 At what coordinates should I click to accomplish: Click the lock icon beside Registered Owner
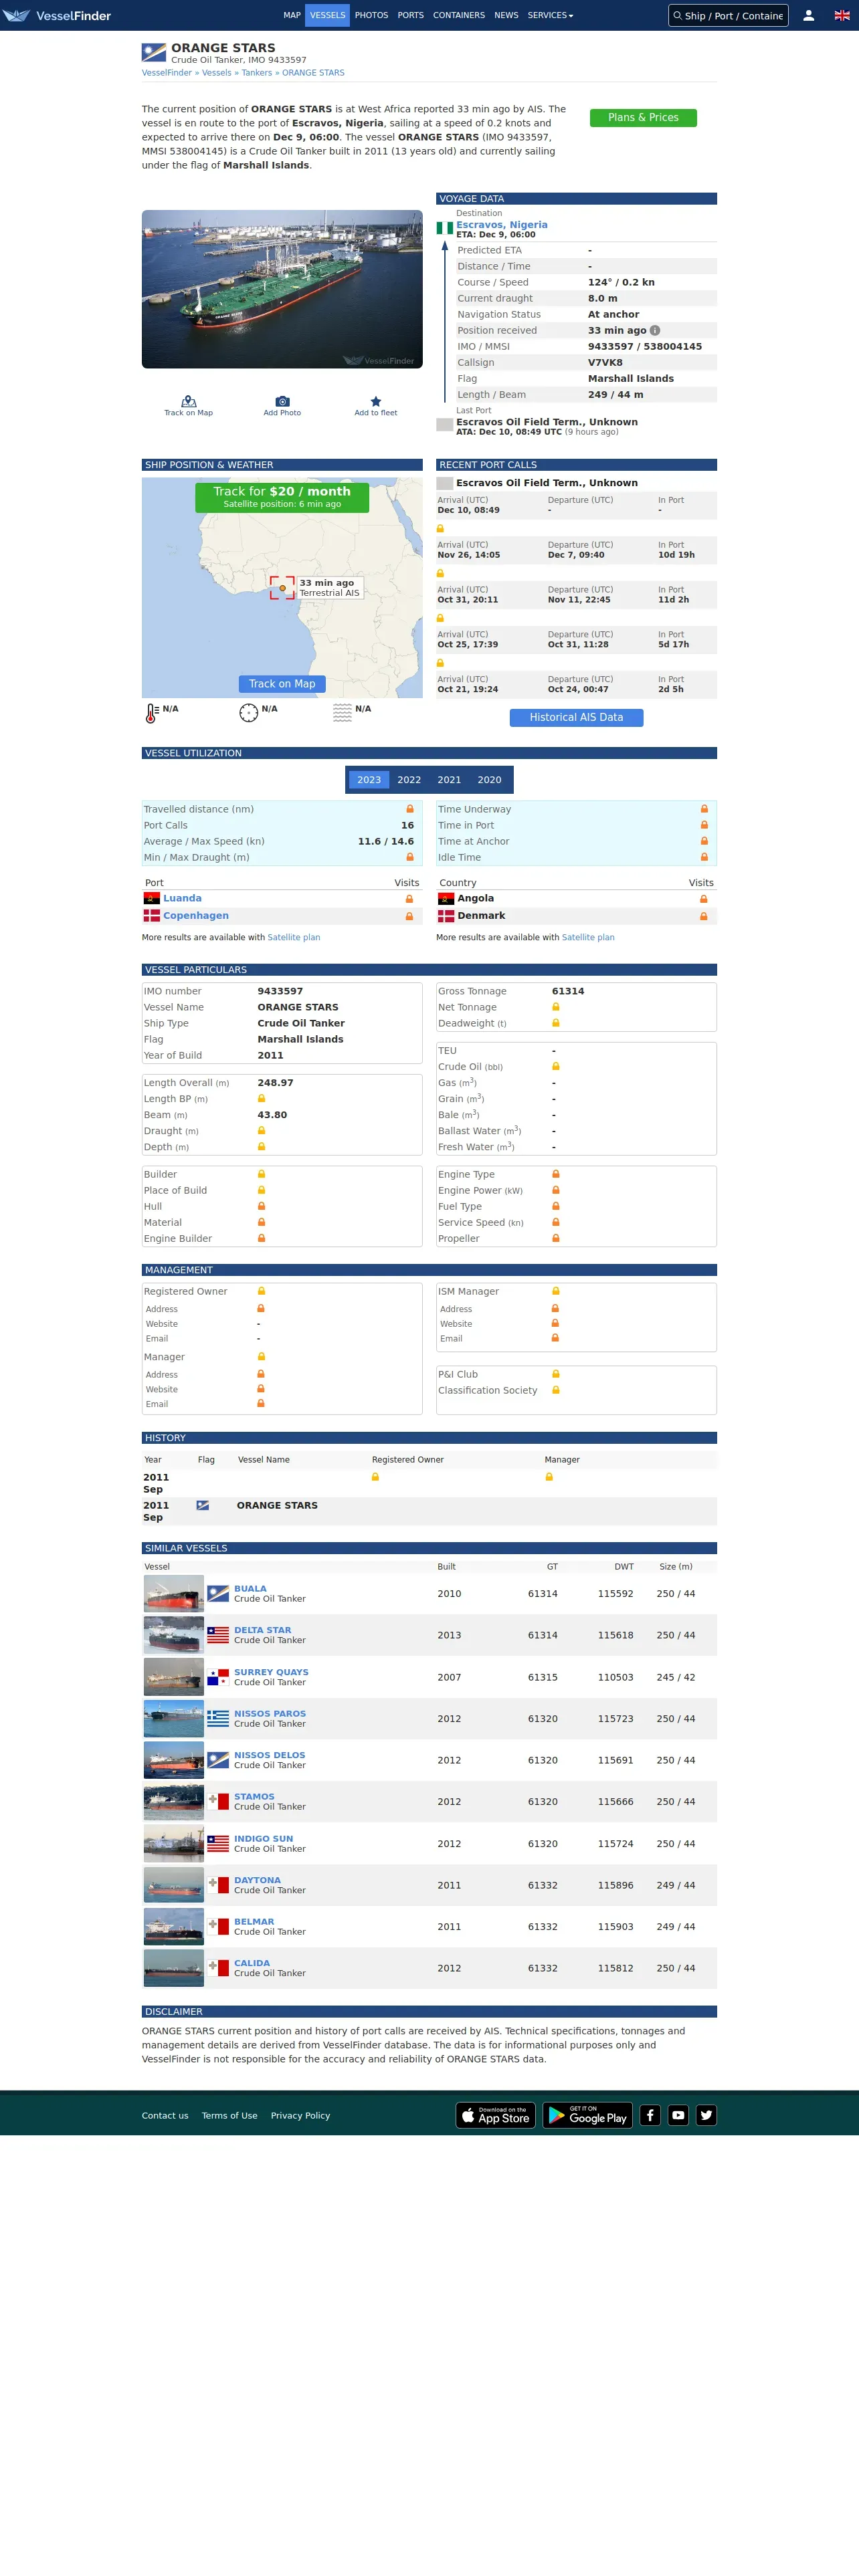tap(261, 1291)
